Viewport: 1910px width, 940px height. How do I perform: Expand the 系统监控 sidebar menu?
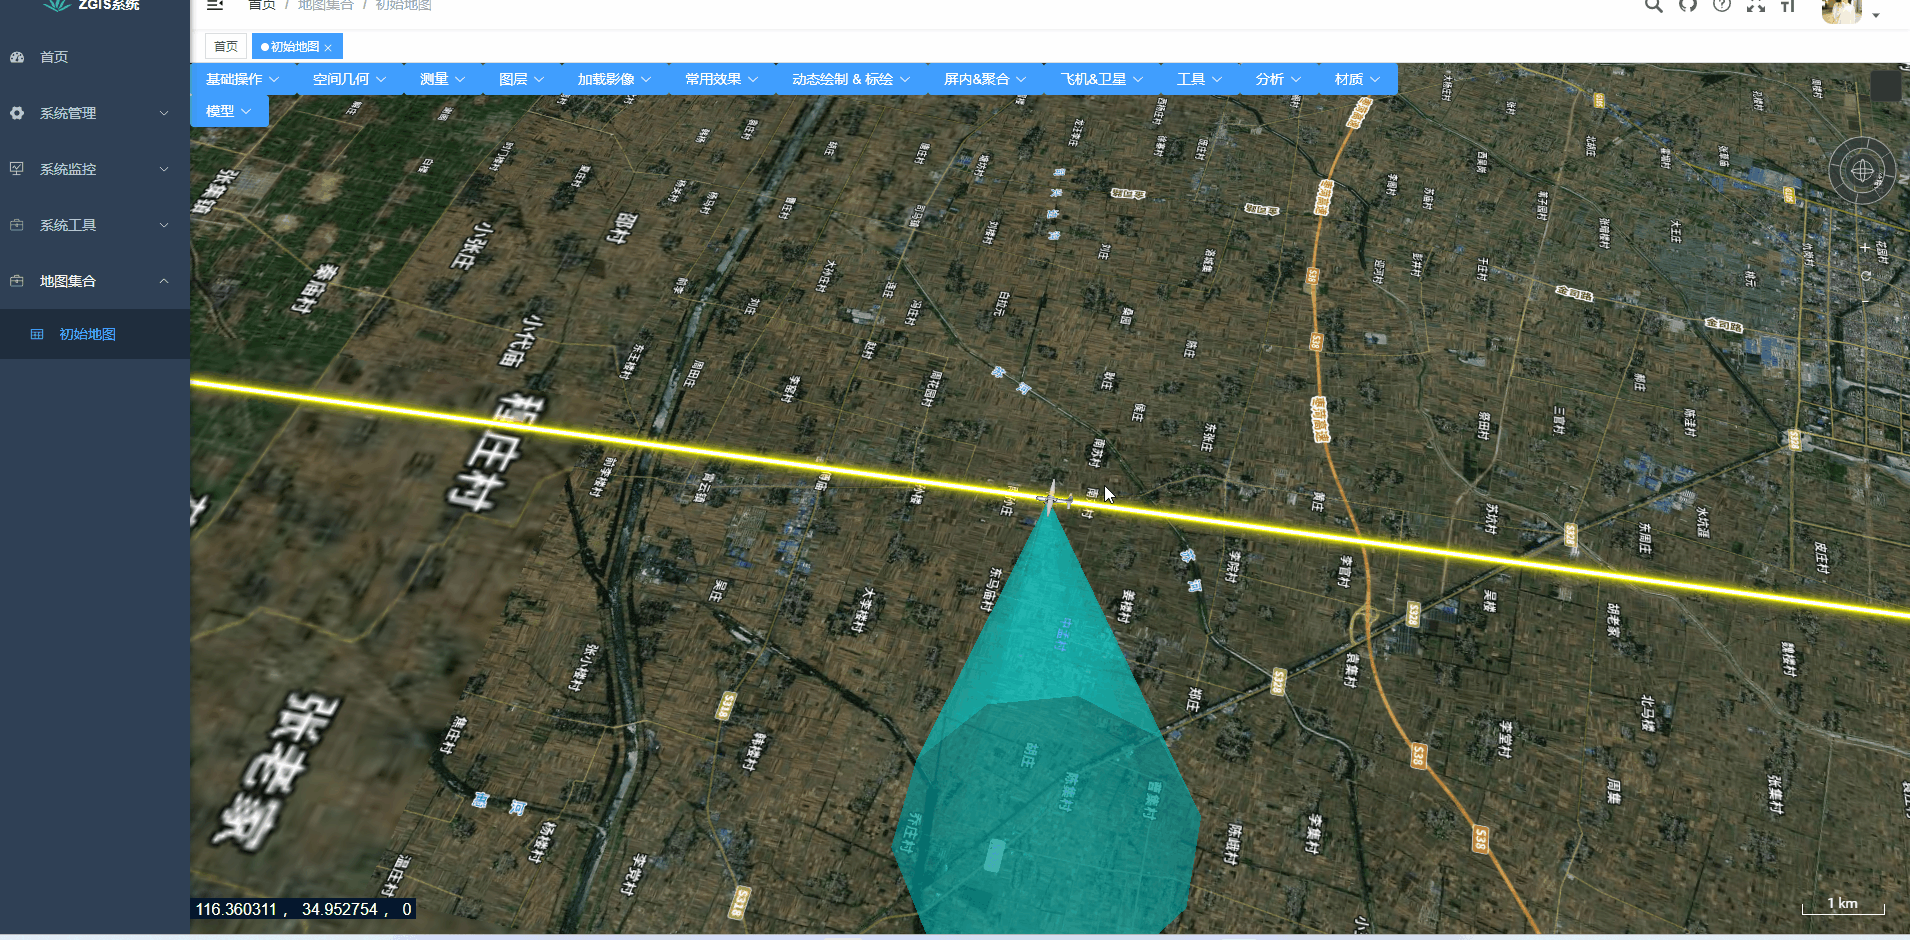pos(95,169)
